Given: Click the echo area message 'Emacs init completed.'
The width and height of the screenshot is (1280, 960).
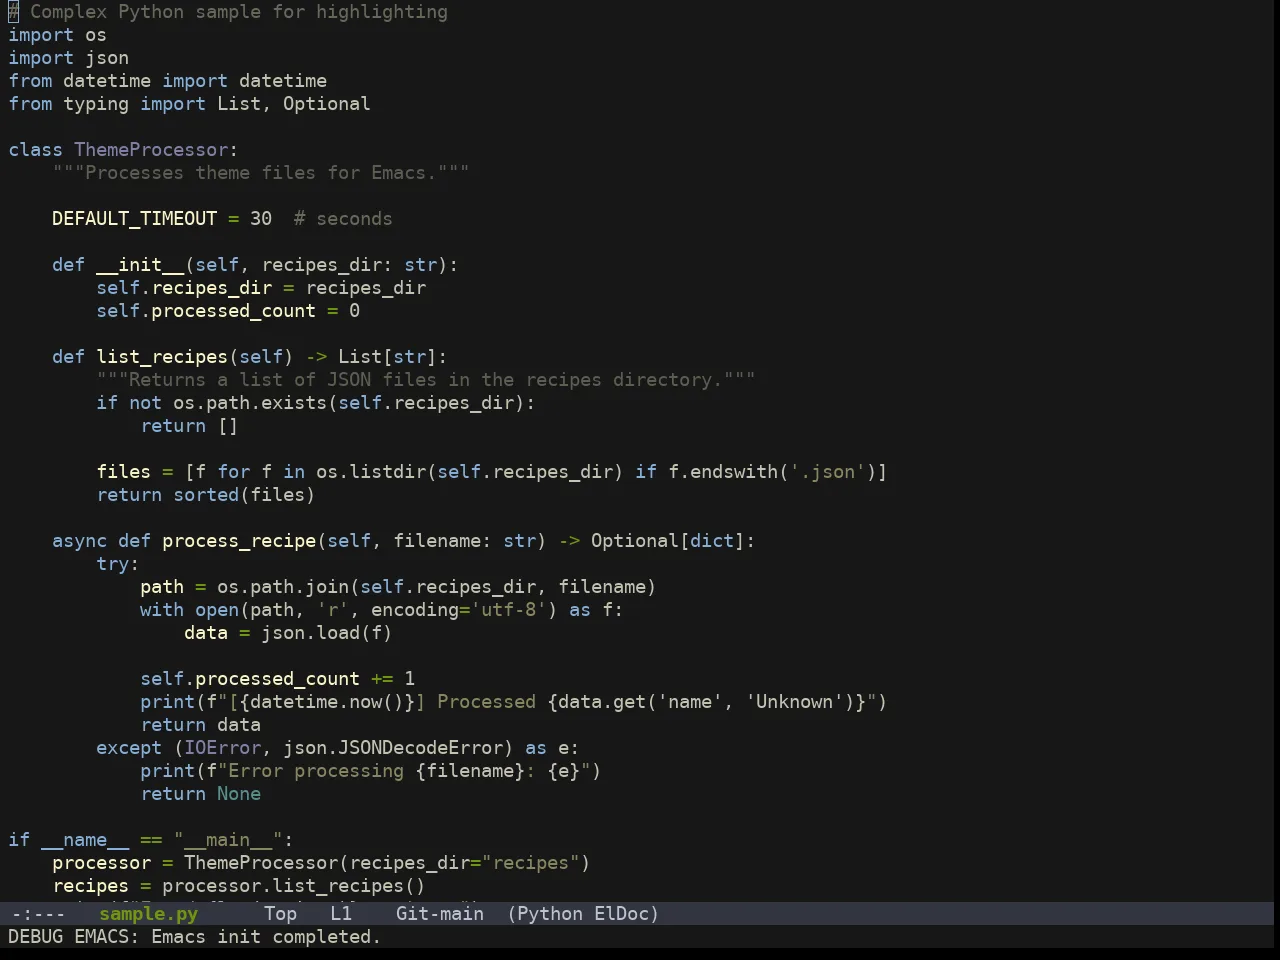Looking at the screenshot, I should [266, 937].
